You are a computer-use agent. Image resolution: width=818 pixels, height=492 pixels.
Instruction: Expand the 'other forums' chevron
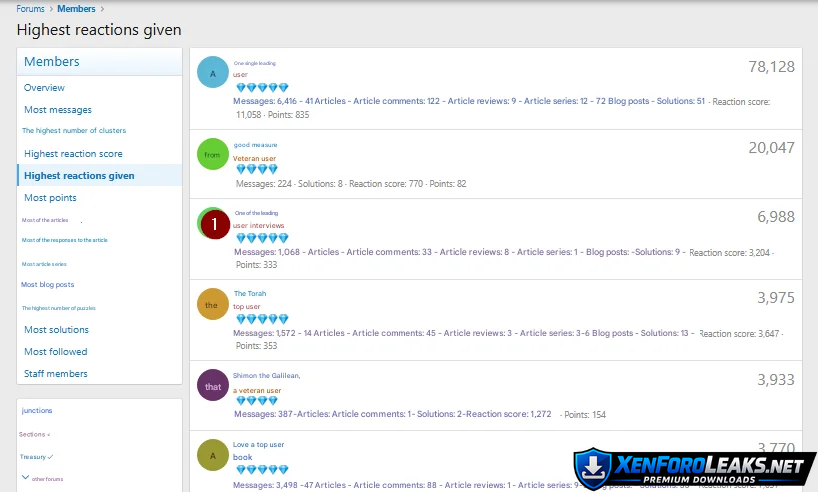pyautogui.click(x=25, y=478)
